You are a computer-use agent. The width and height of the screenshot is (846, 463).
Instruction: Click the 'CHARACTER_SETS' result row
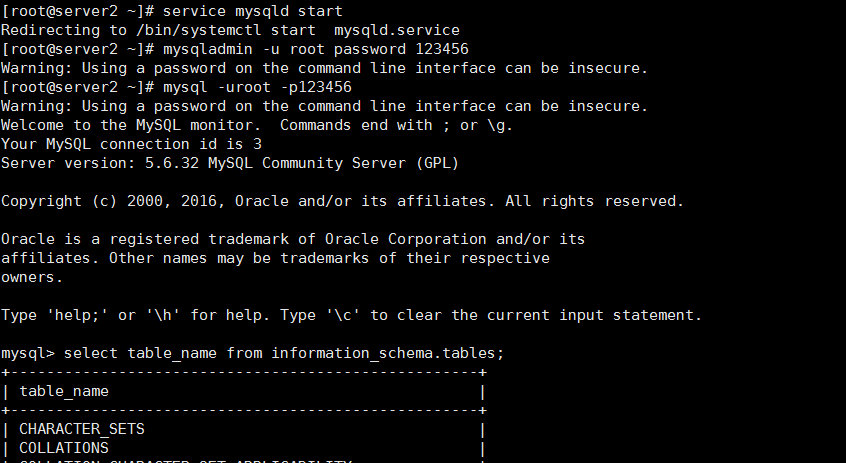click(x=82, y=429)
